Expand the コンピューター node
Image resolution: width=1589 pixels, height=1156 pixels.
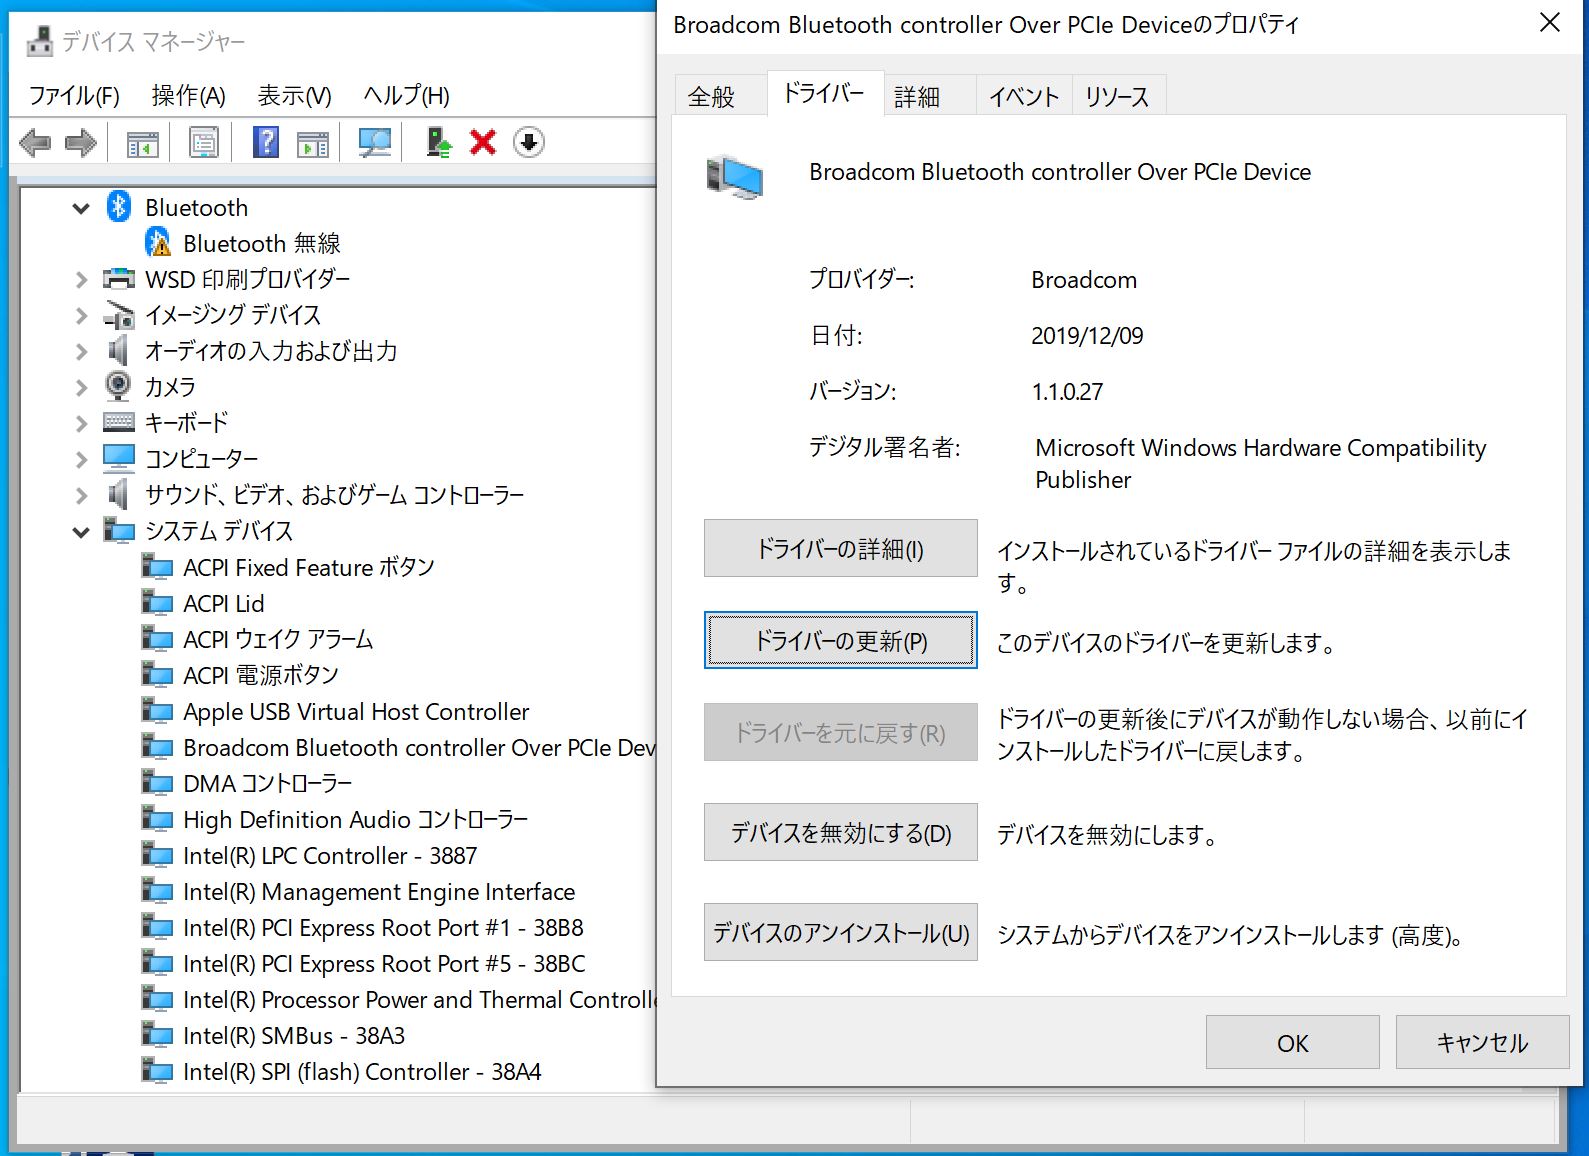coord(81,460)
